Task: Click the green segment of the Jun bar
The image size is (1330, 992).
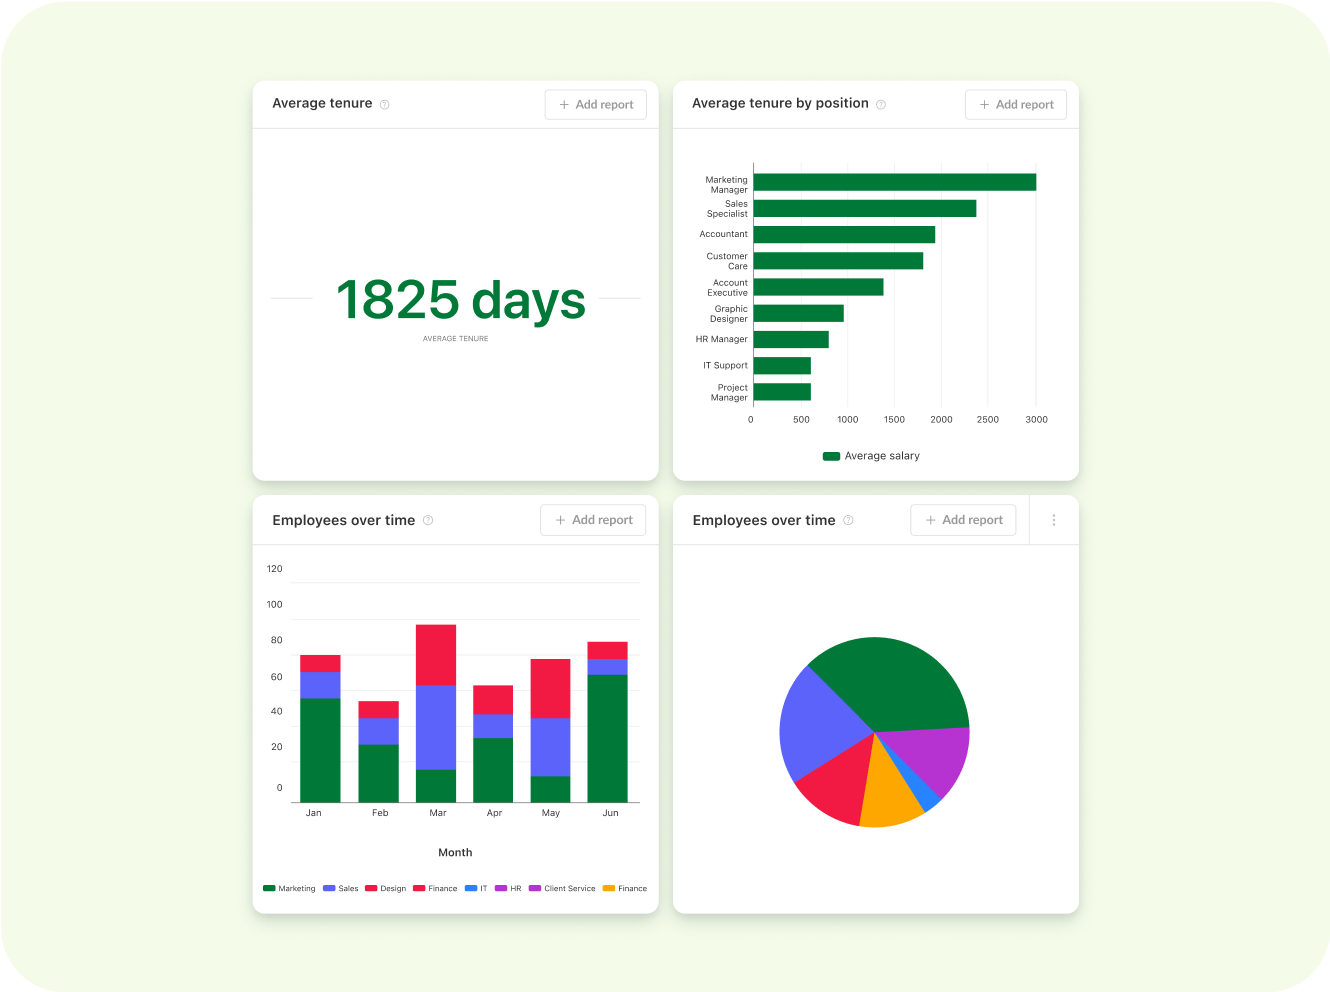Action: (607, 738)
